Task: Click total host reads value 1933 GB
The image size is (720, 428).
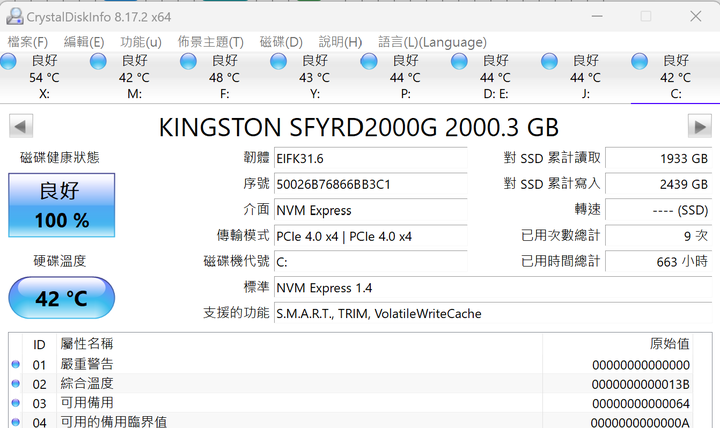Action: click(x=658, y=158)
